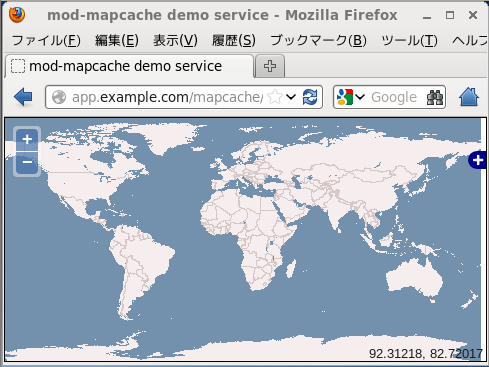Open the layer switcher plus button

[x=478, y=160]
